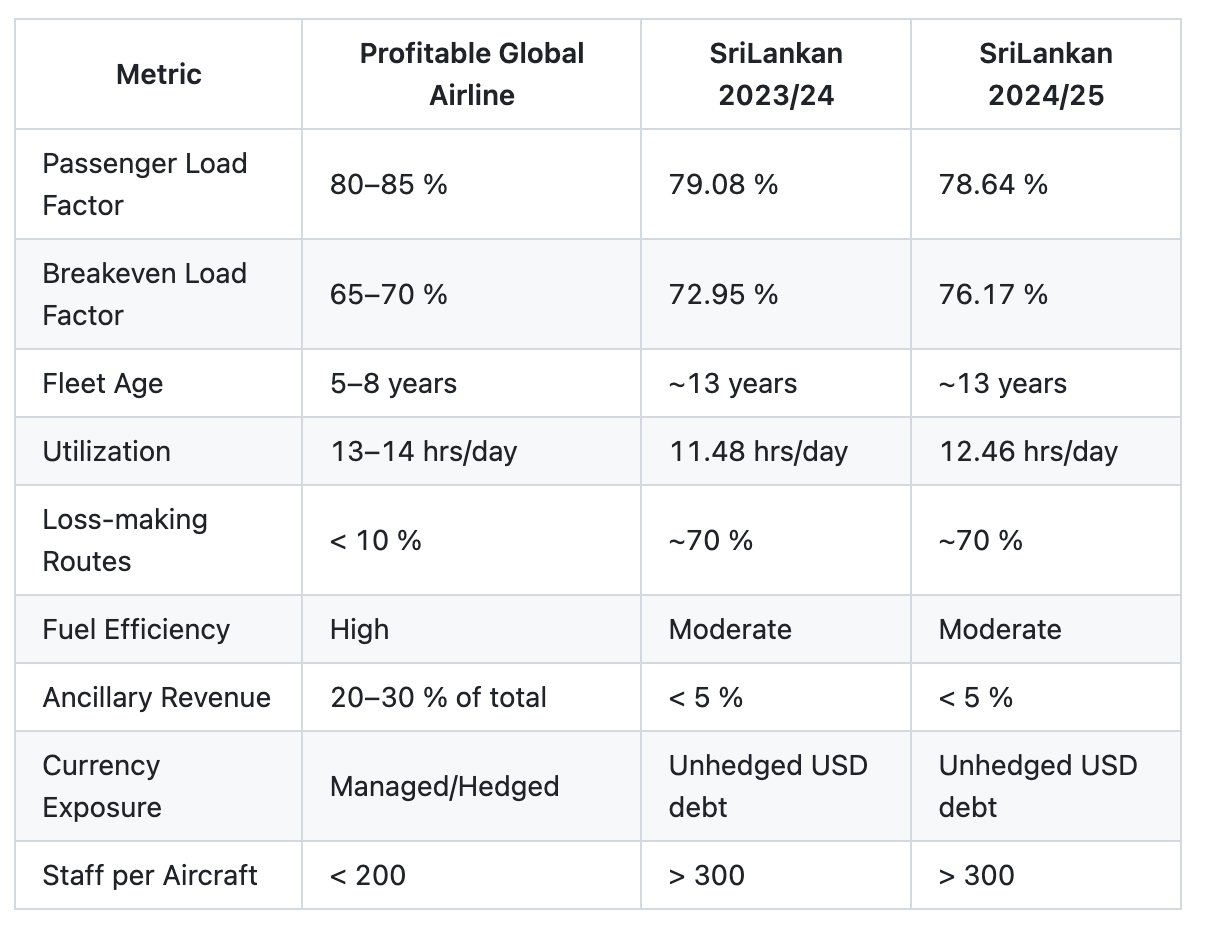Viewport: 1208px width, 942px height.
Task: Select the Staff per Aircraft label
Action: click(x=150, y=875)
